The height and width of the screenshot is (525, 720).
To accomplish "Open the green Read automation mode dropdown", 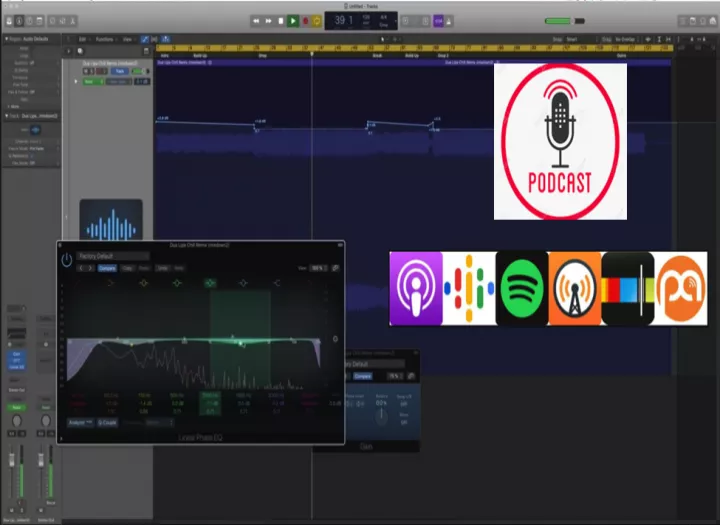I will (x=93, y=81).
